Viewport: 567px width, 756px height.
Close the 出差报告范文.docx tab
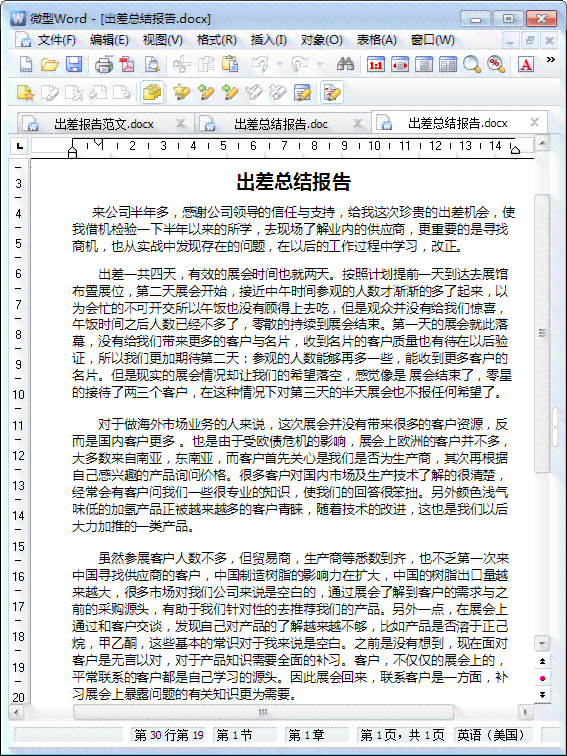[181, 123]
